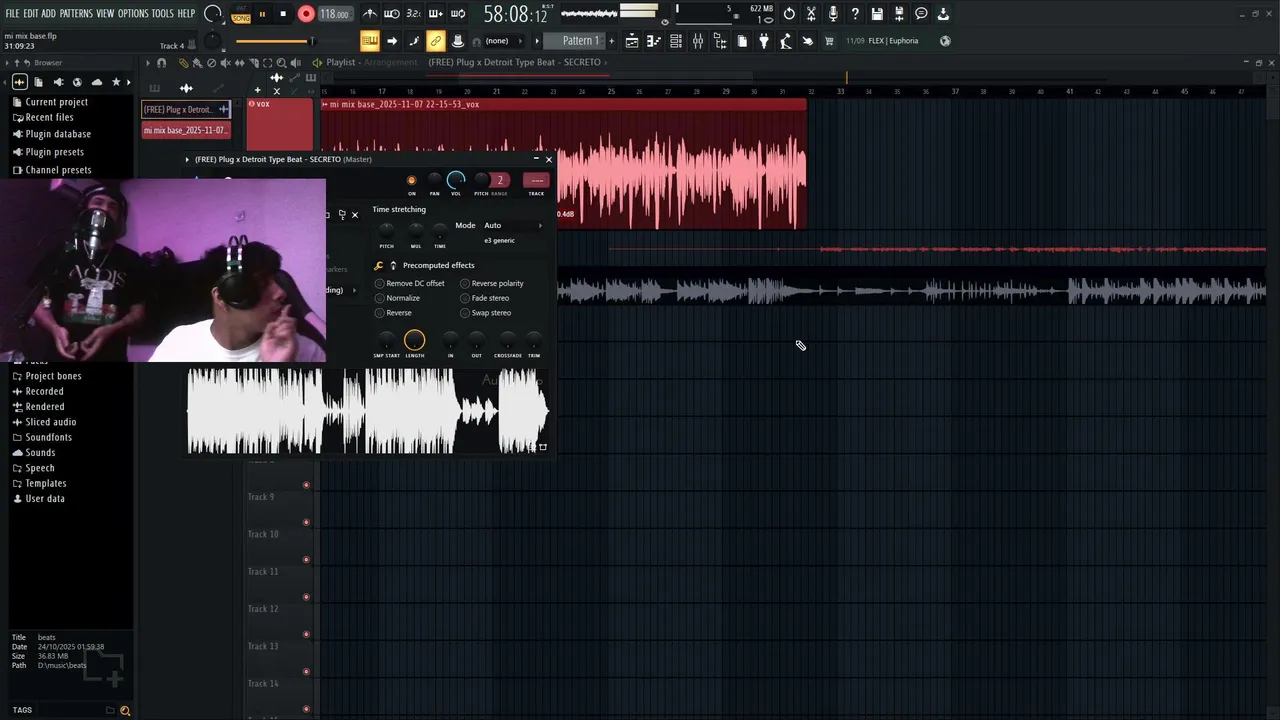Adjust the channel VOL knob
The width and height of the screenshot is (1280, 720).
(456, 180)
